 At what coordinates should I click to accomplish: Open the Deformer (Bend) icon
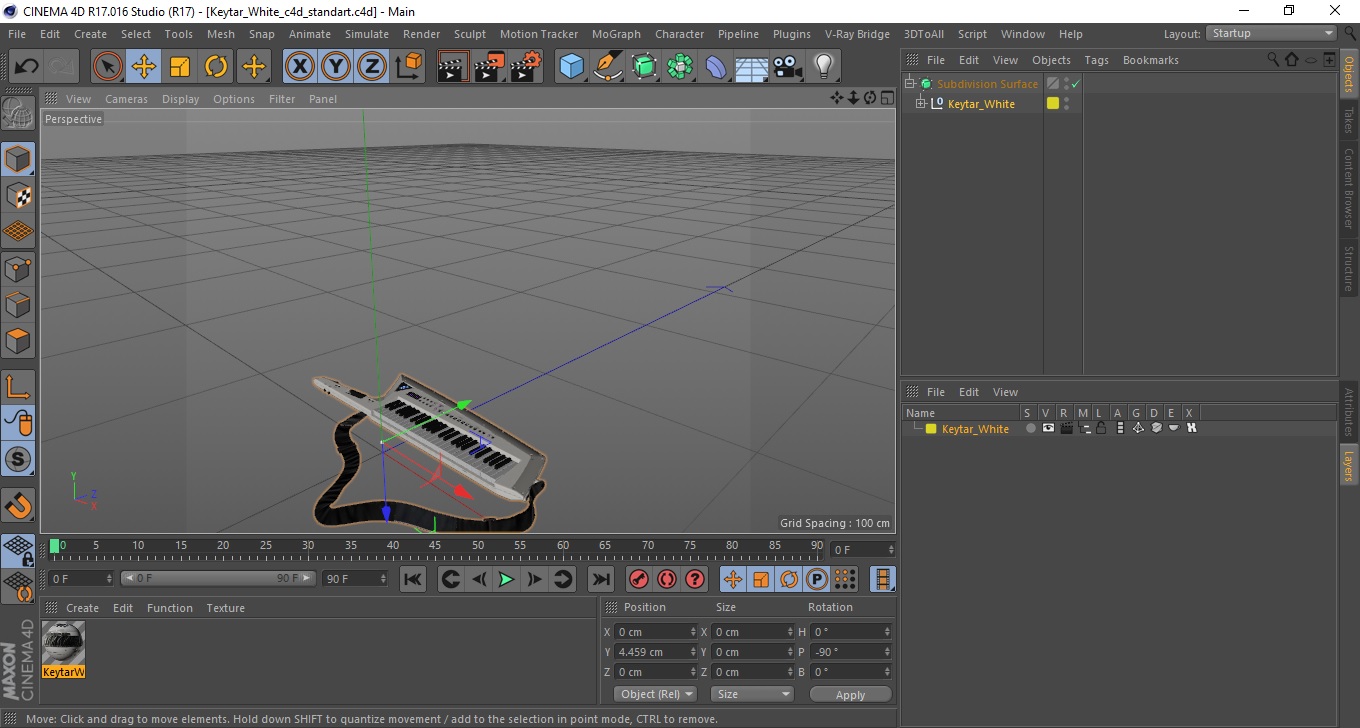717,67
